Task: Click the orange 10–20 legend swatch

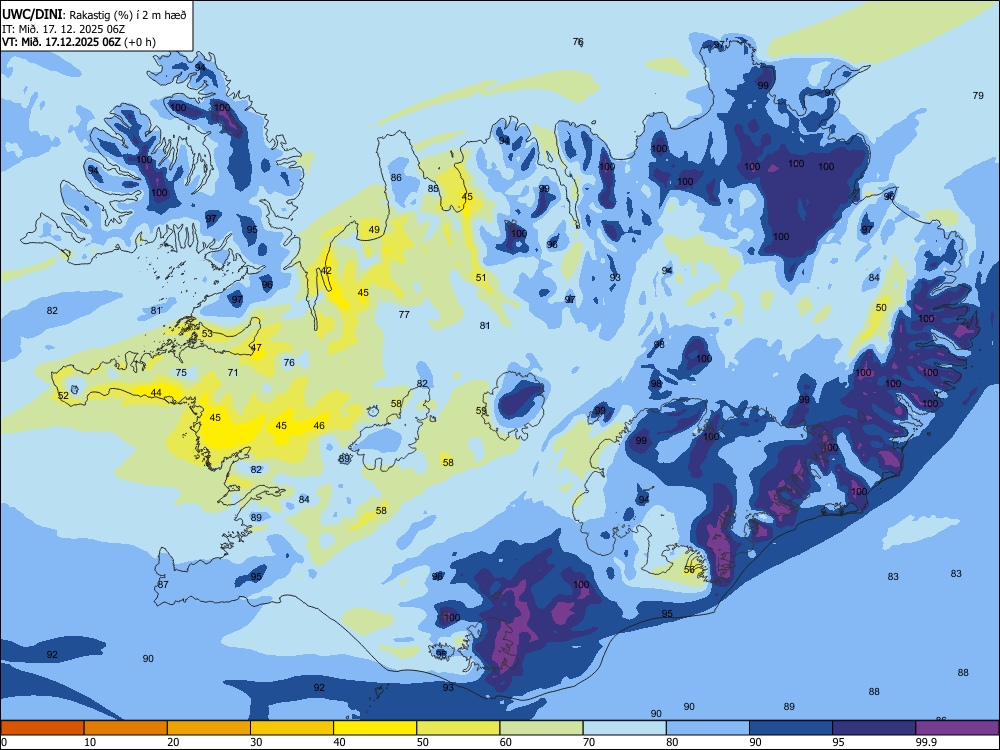Action: click(x=126, y=728)
